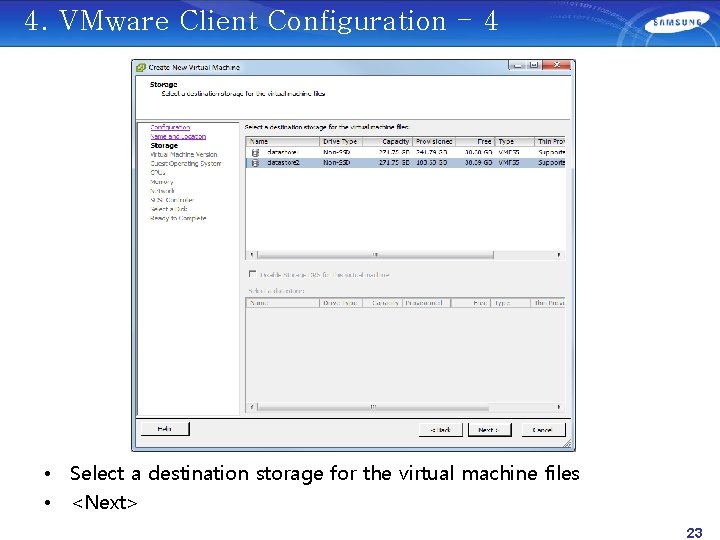
Task: Click the upper table's horizontal scrollbar thumb
Action: 375,254
